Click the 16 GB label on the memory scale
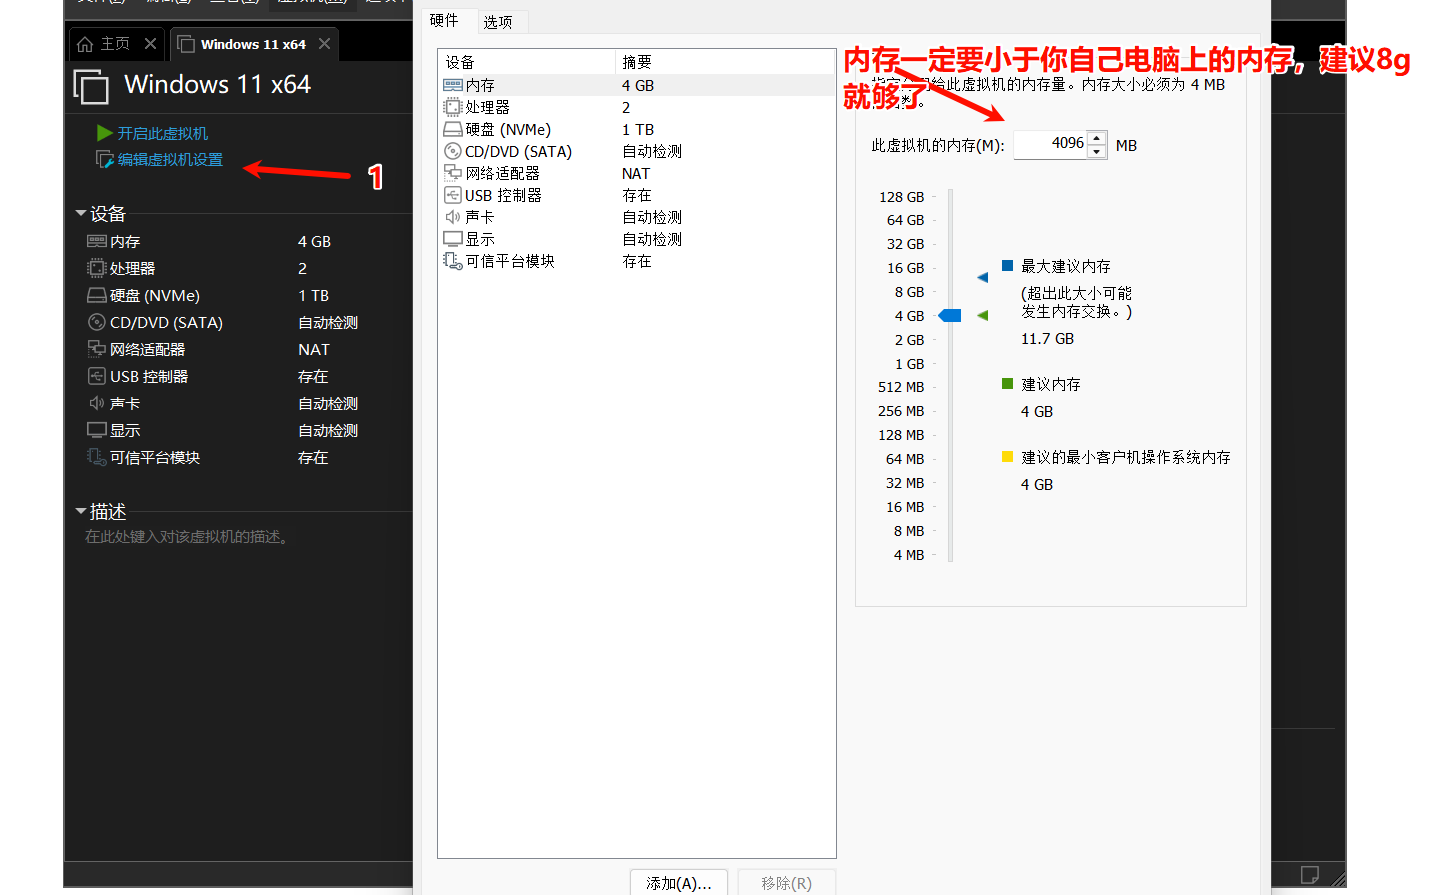This screenshot has height=895, width=1437. click(x=906, y=268)
